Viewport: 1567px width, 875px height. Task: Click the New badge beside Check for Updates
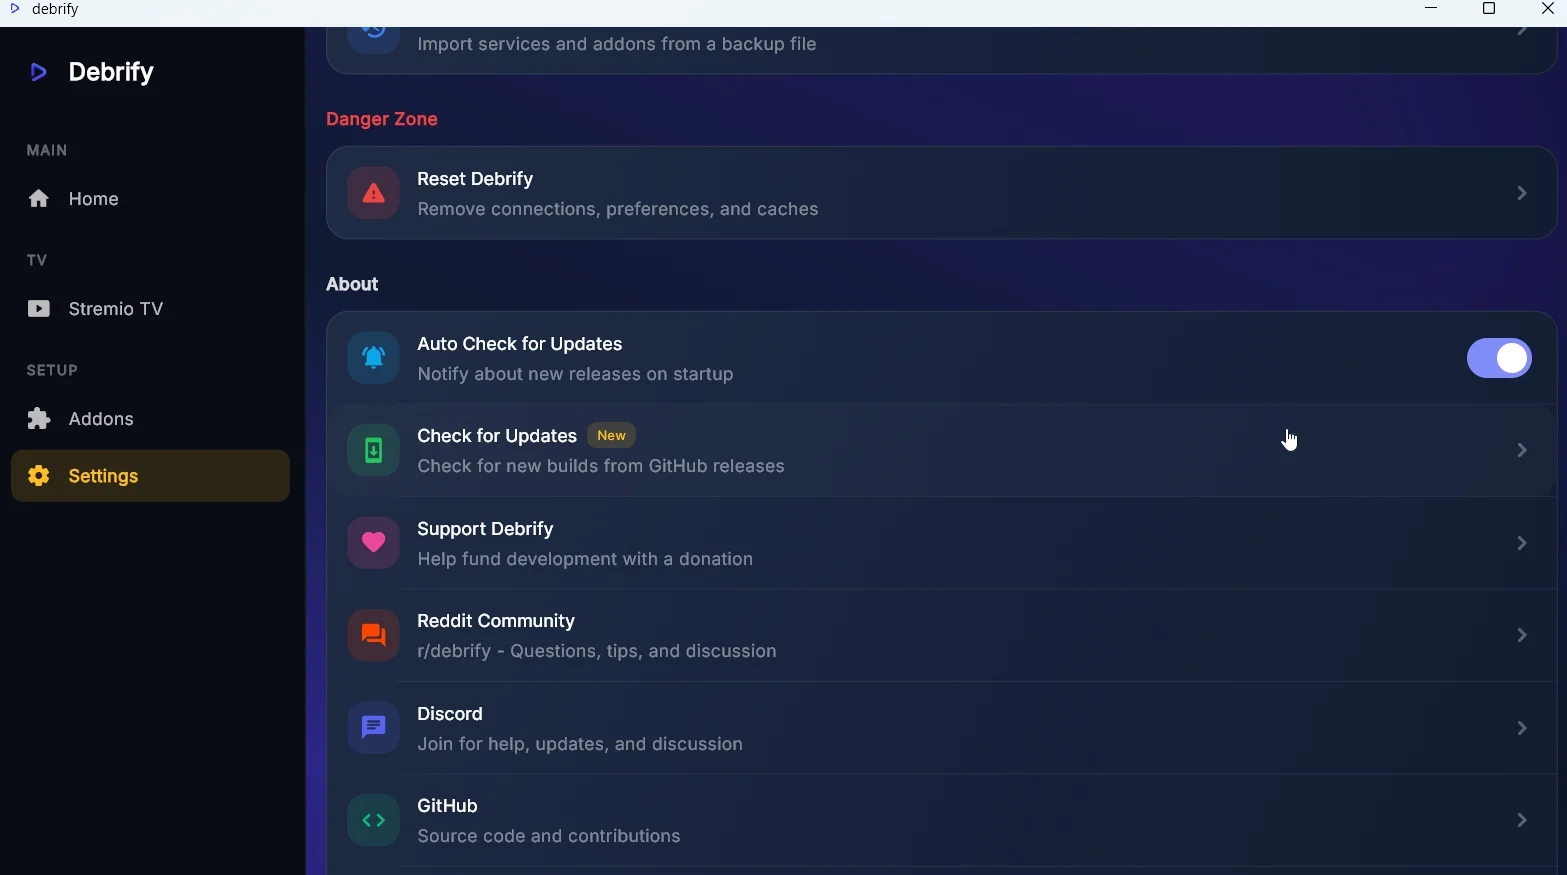click(x=612, y=436)
